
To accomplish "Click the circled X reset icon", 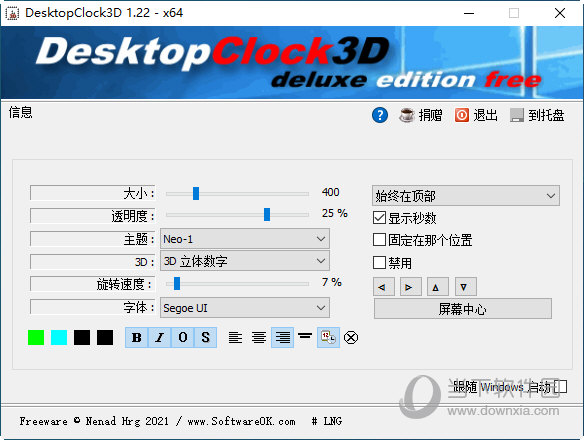I will click(351, 338).
